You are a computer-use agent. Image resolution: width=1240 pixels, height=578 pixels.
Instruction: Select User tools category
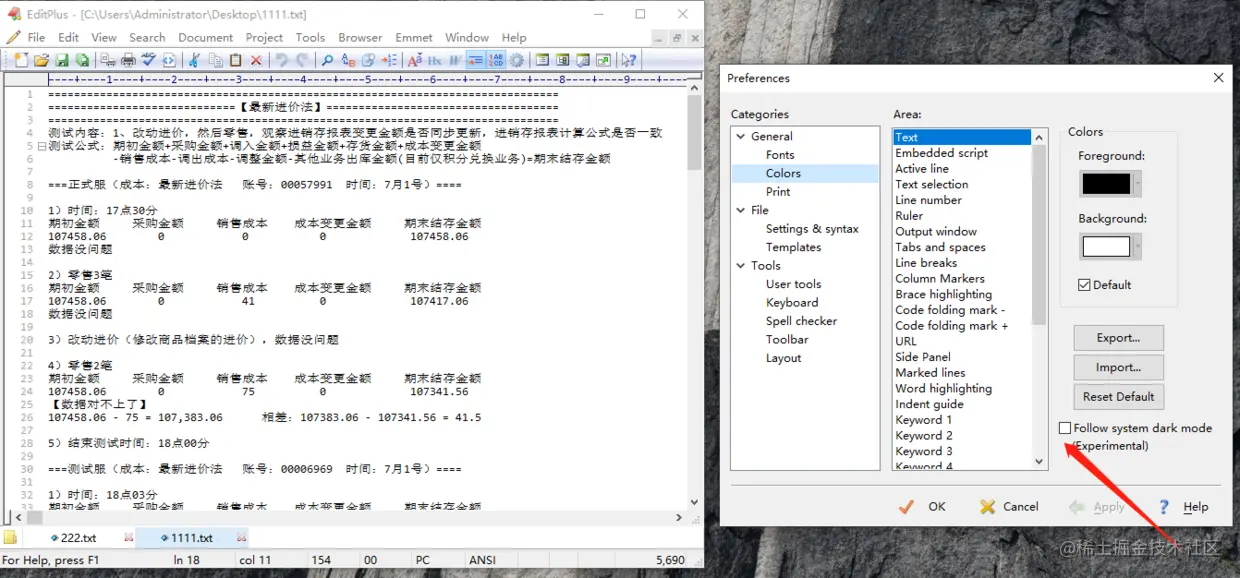pos(793,284)
